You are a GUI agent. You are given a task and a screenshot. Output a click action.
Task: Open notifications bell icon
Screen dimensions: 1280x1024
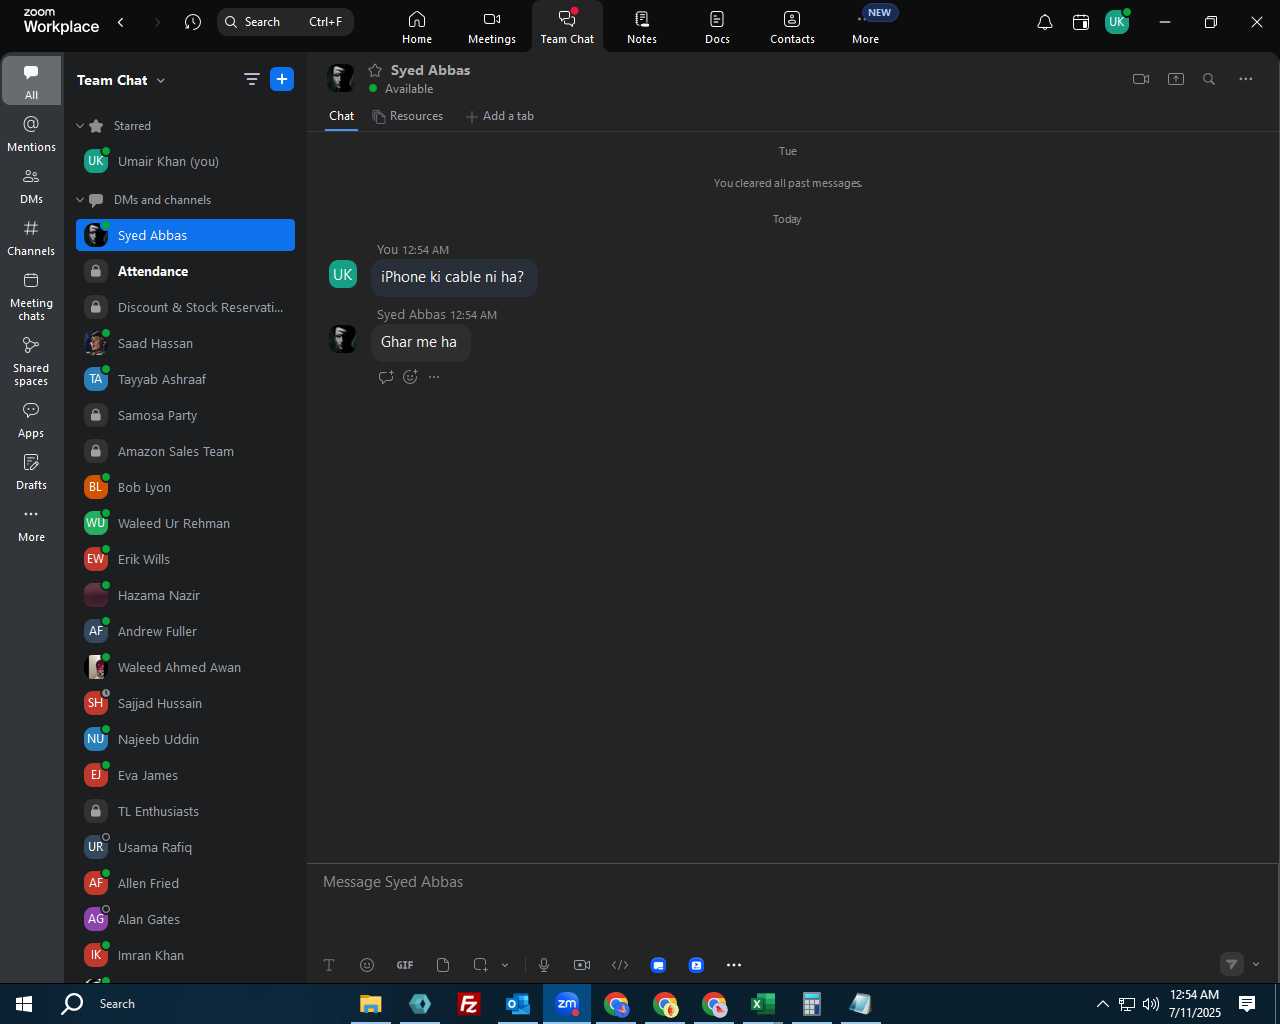coord(1045,22)
